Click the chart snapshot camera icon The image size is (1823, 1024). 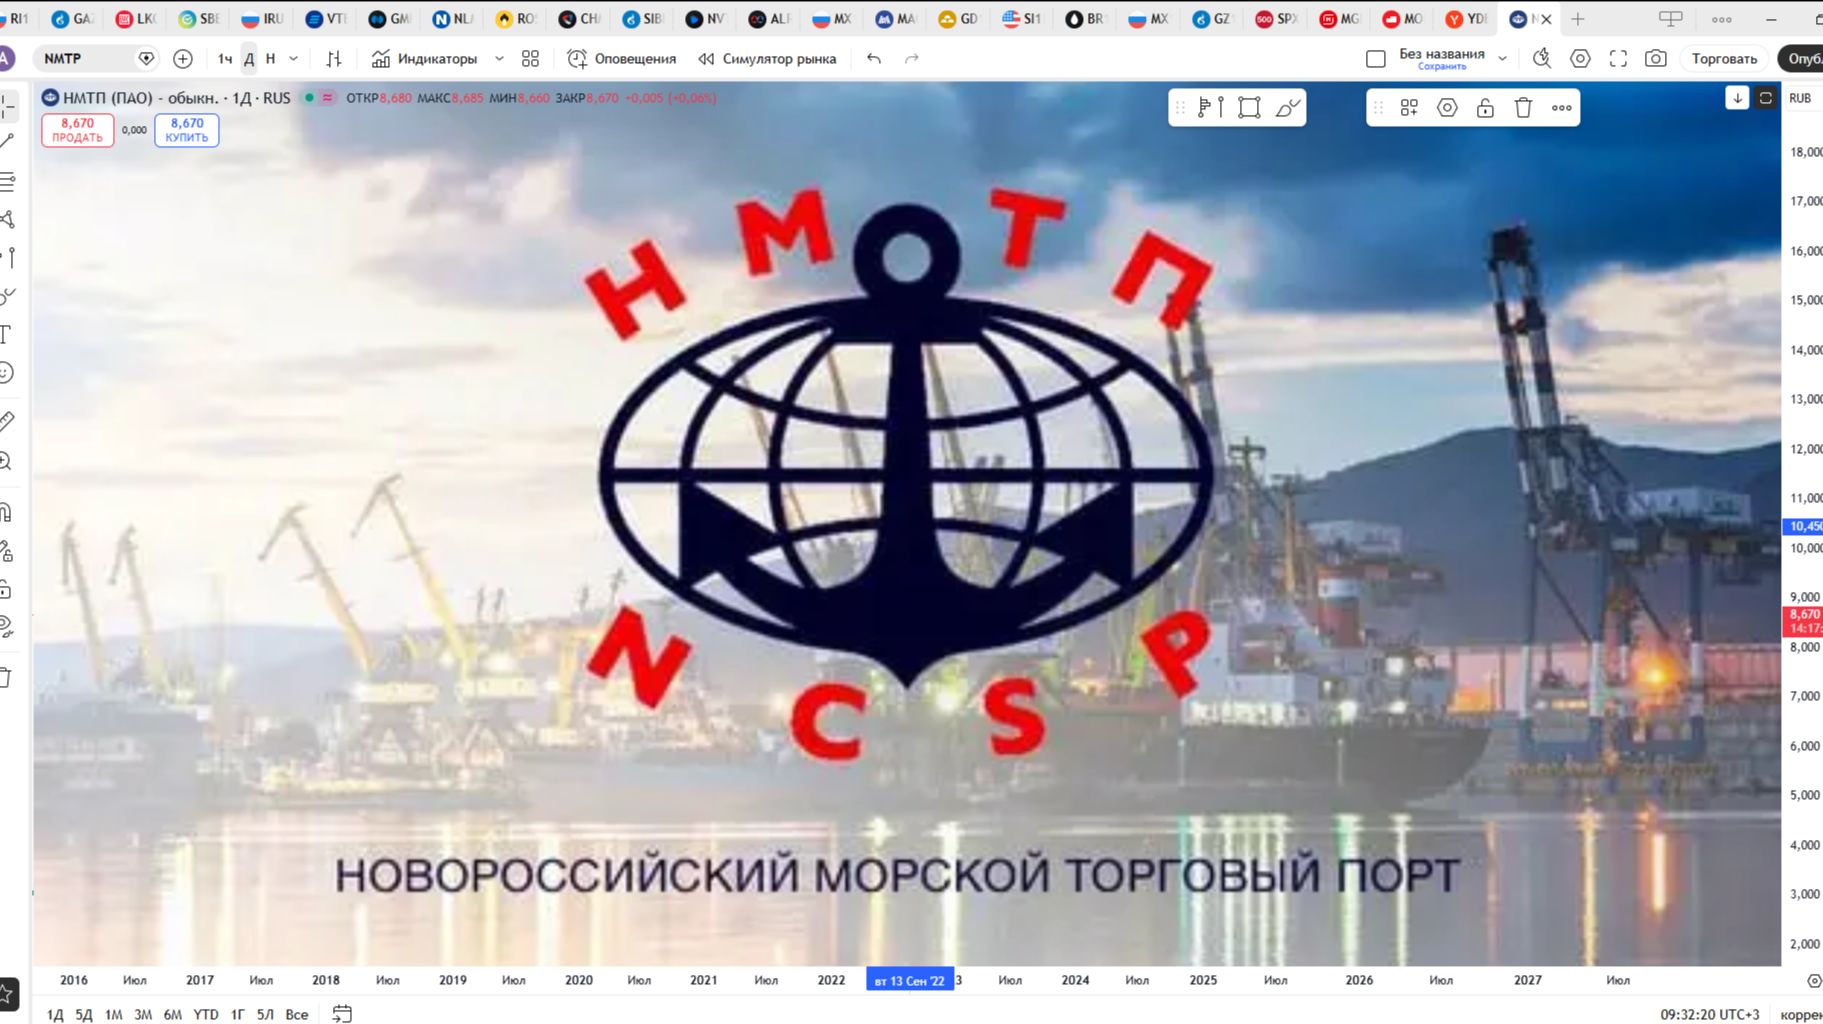click(x=1656, y=59)
